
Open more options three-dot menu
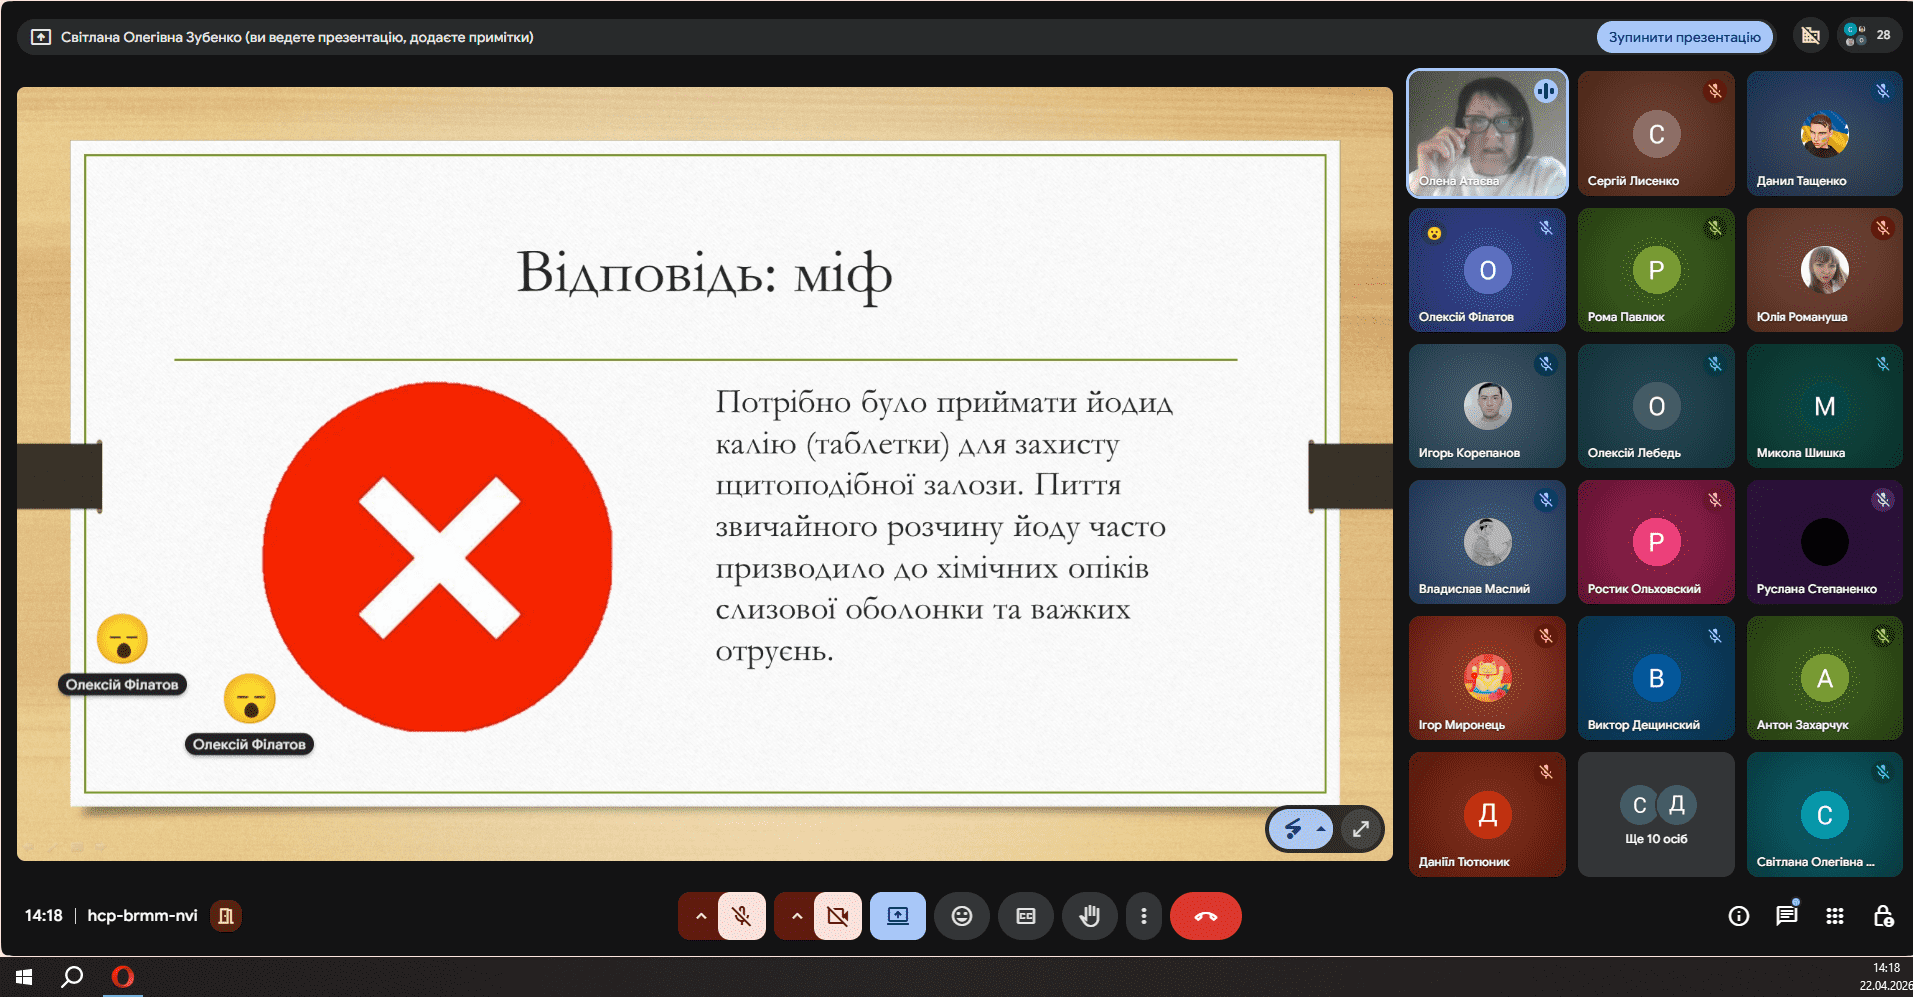coord(1144,916)
